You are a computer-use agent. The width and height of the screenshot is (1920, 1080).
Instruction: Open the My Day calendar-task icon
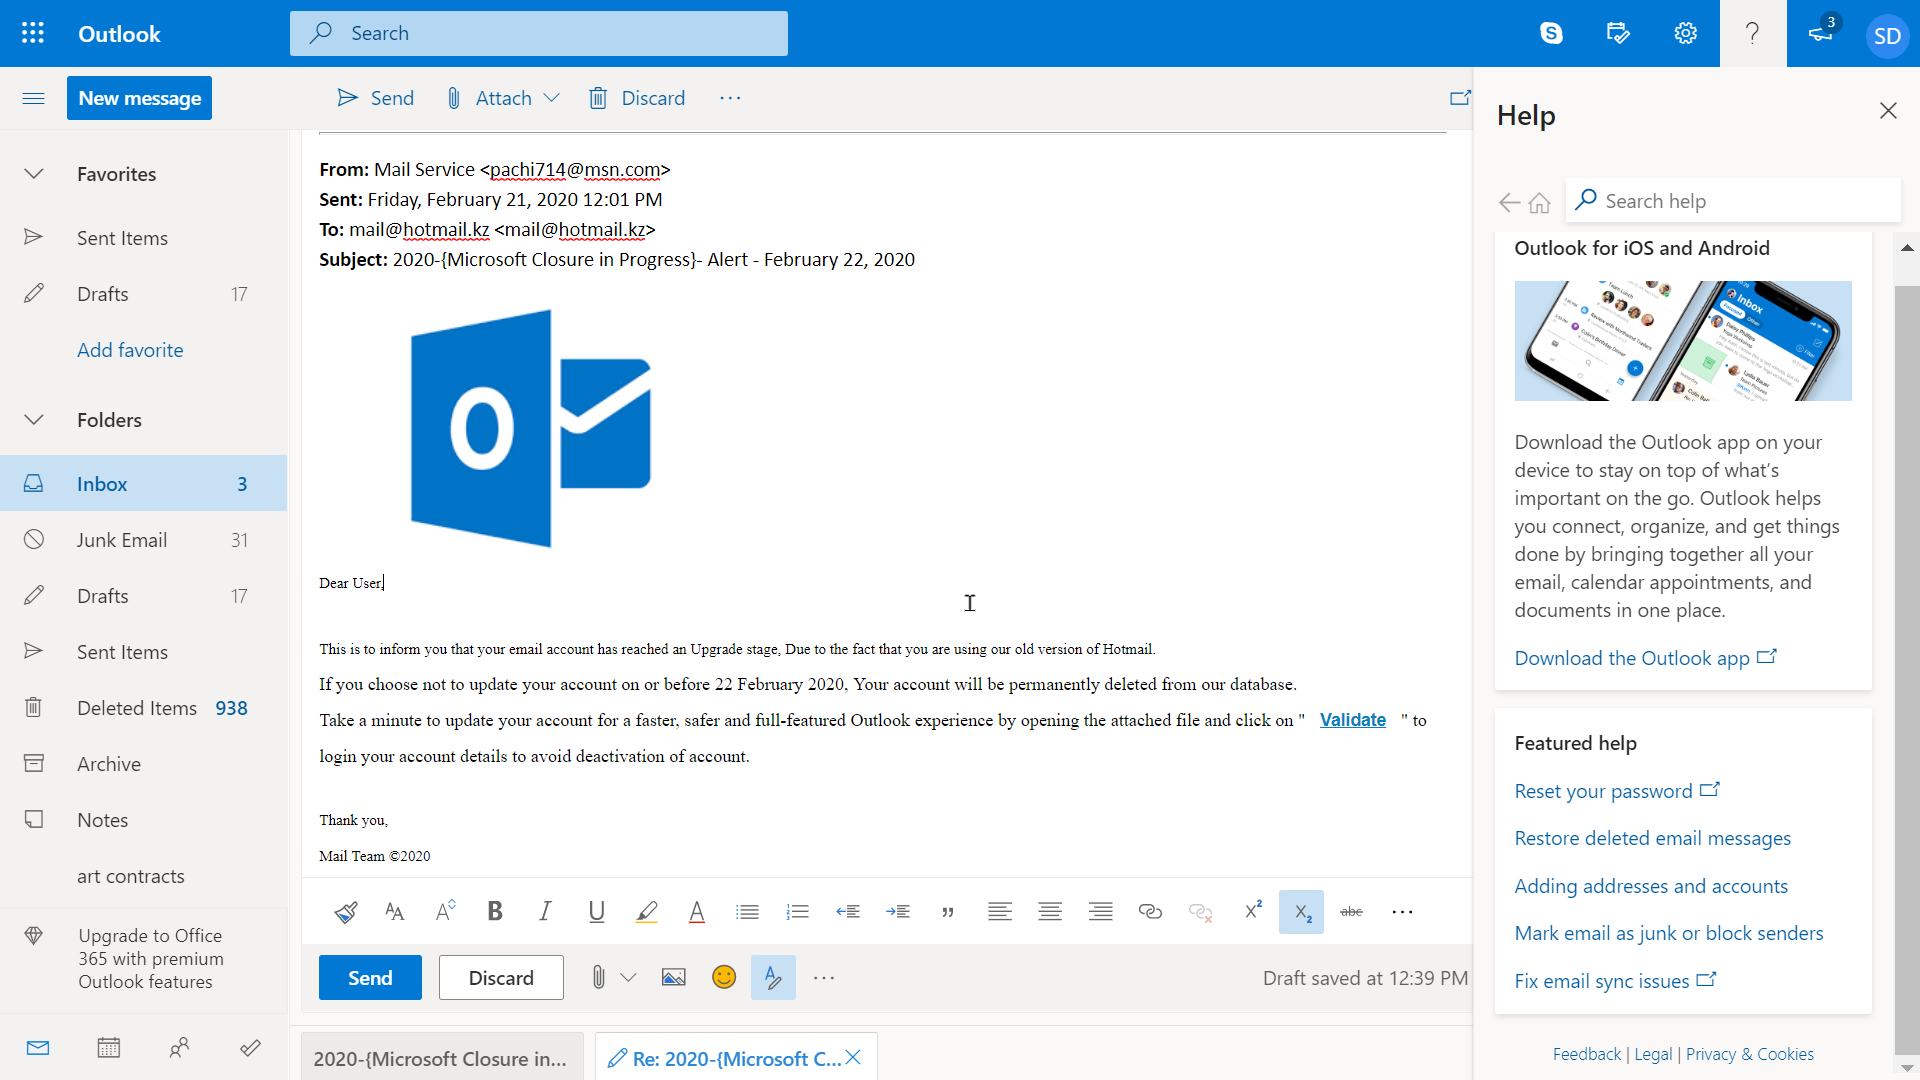point(1618,33)
